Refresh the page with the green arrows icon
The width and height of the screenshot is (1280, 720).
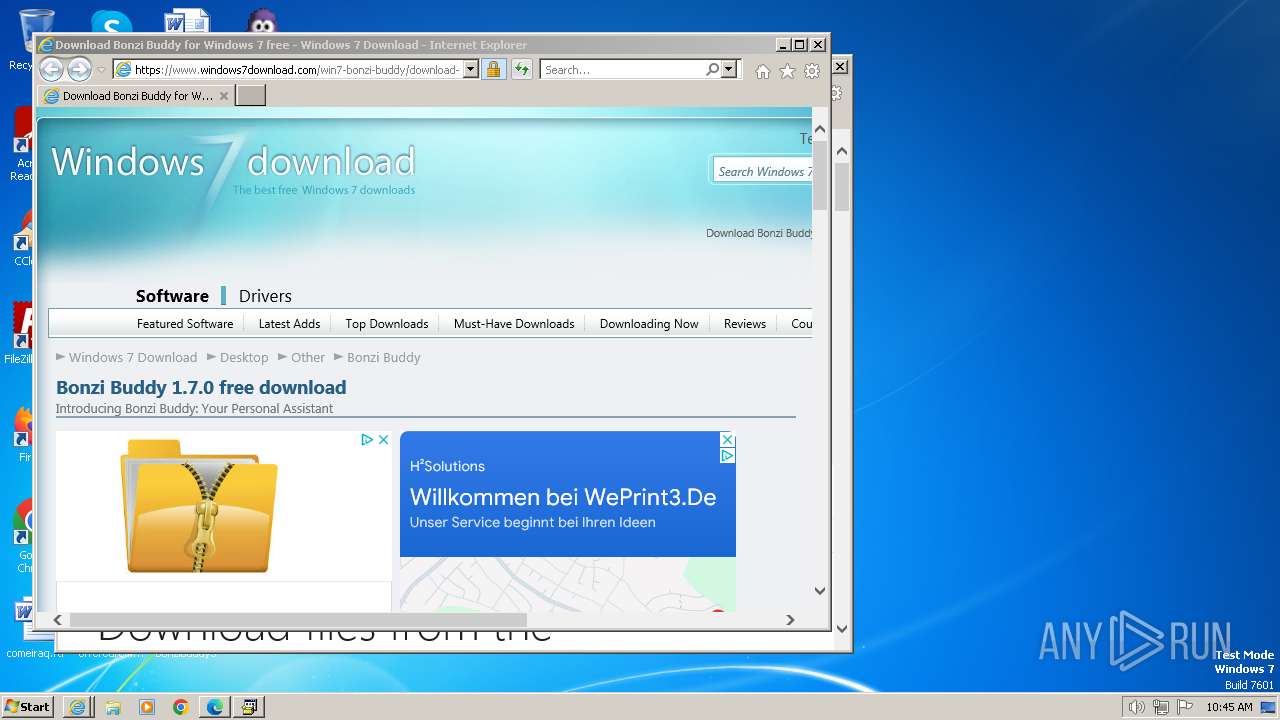pos(521,70)
